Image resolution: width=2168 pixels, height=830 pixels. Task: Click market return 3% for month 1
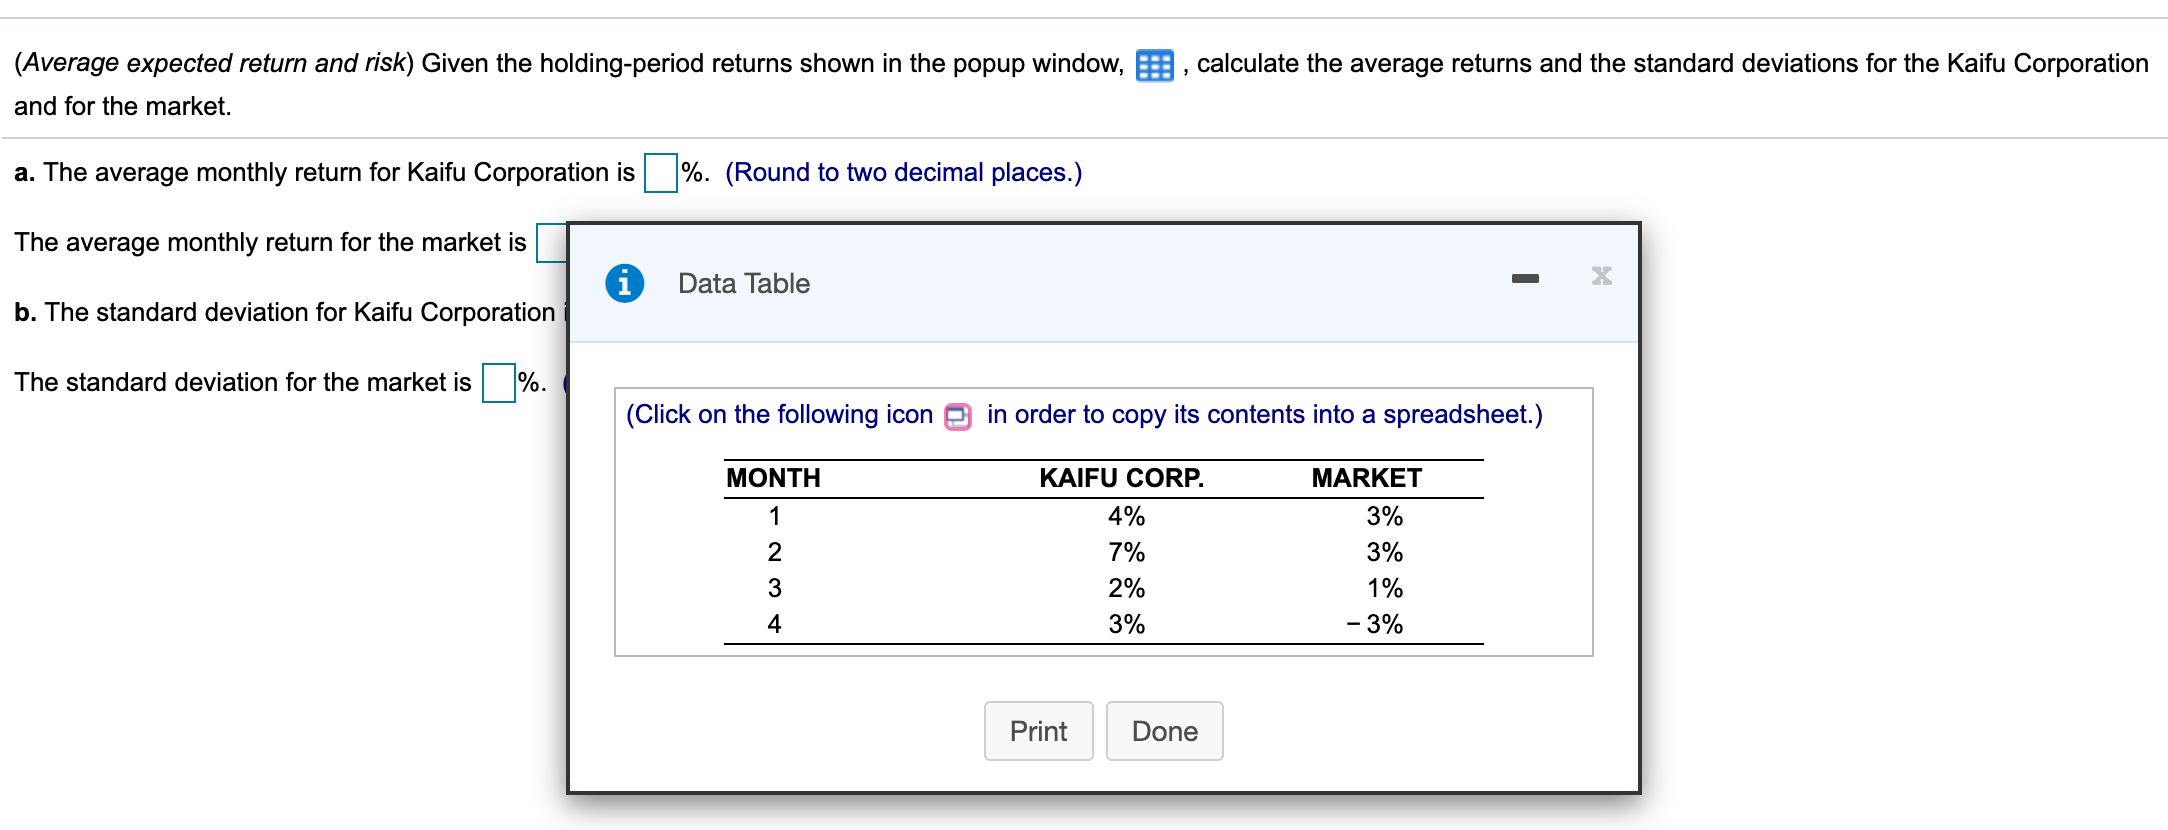click(x=1385, y=516)
